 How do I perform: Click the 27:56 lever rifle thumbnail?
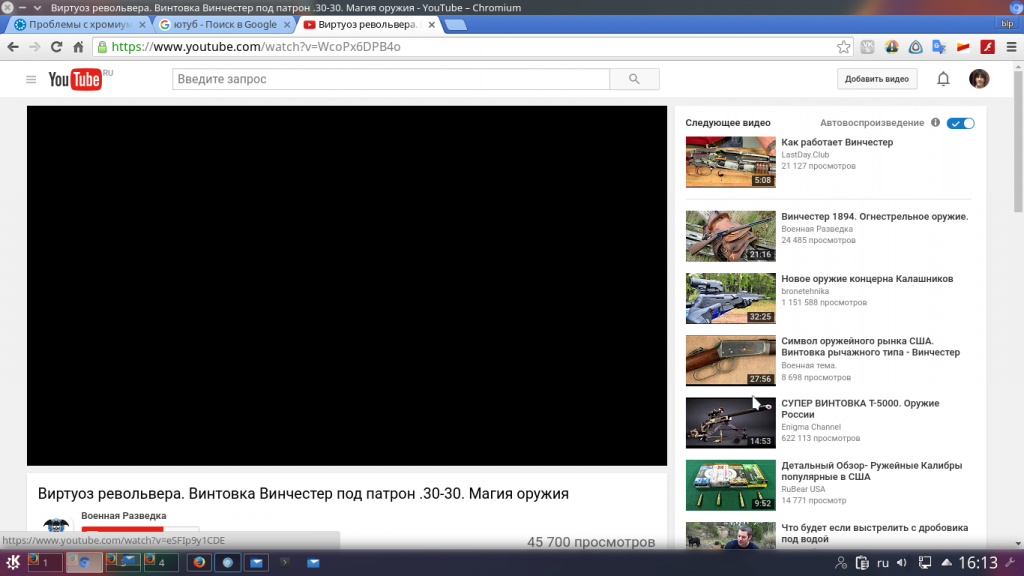coord(730,360)
